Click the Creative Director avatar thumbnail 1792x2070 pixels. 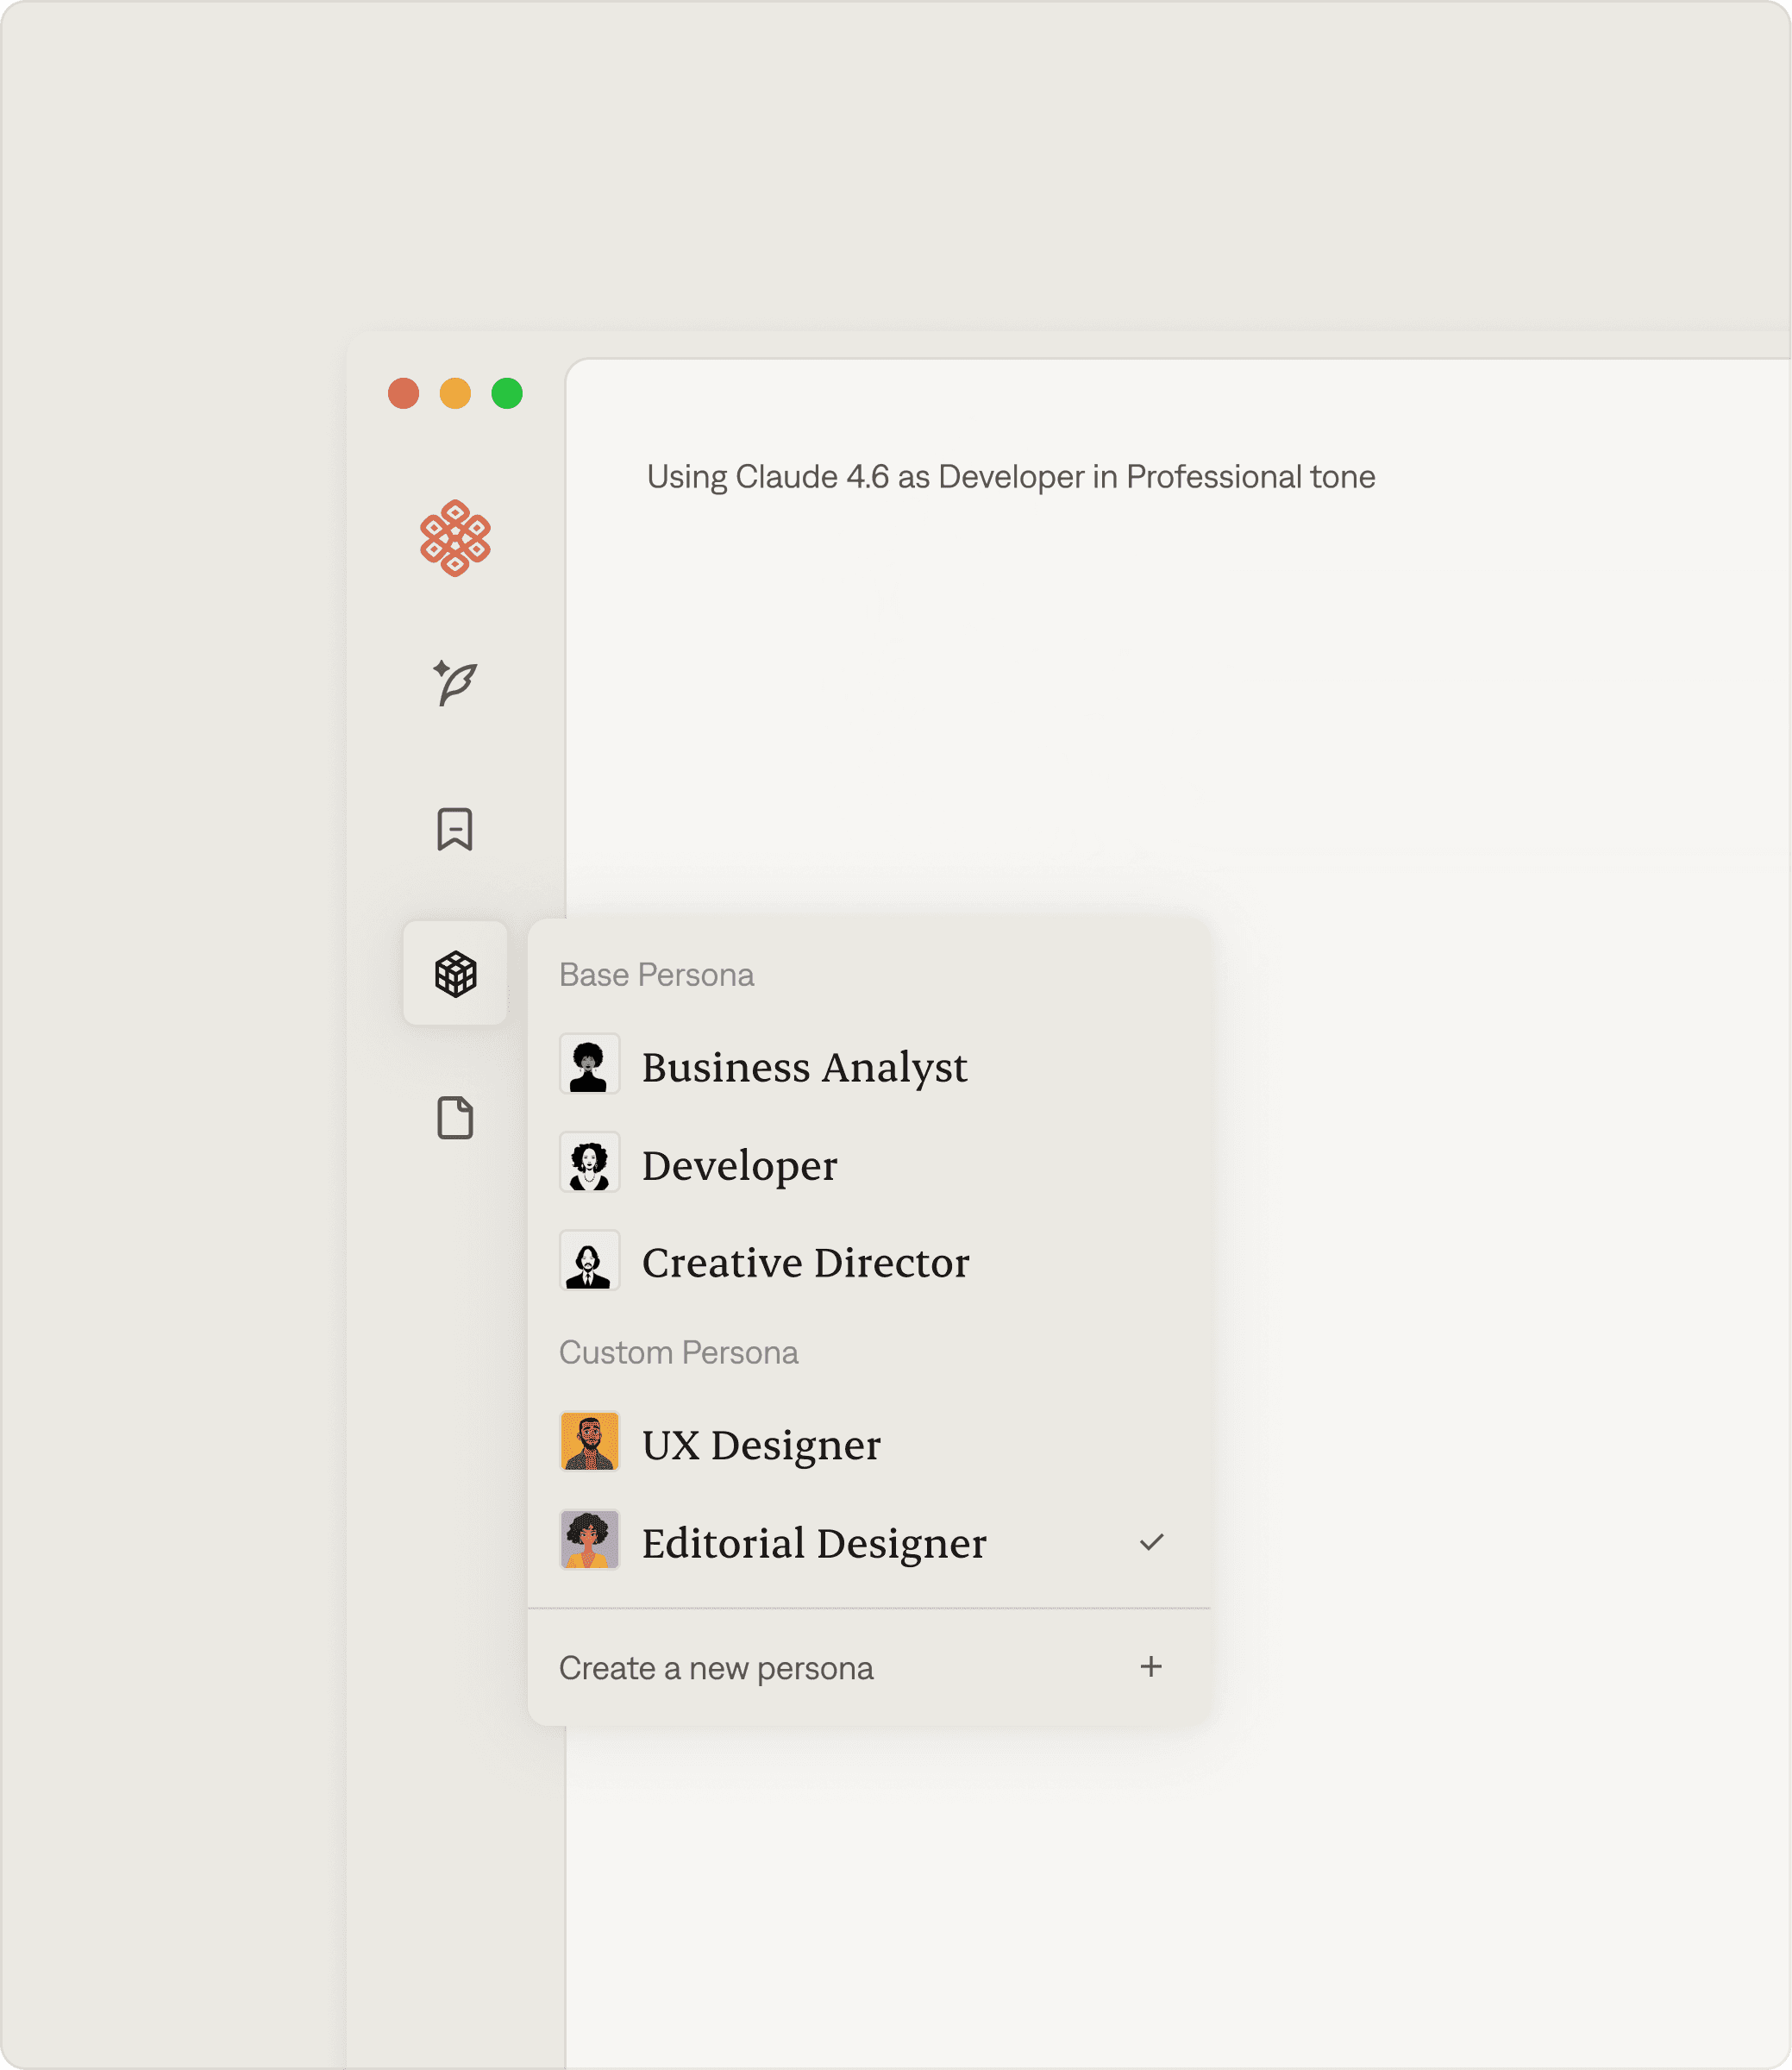click(x=589, y=1260)
